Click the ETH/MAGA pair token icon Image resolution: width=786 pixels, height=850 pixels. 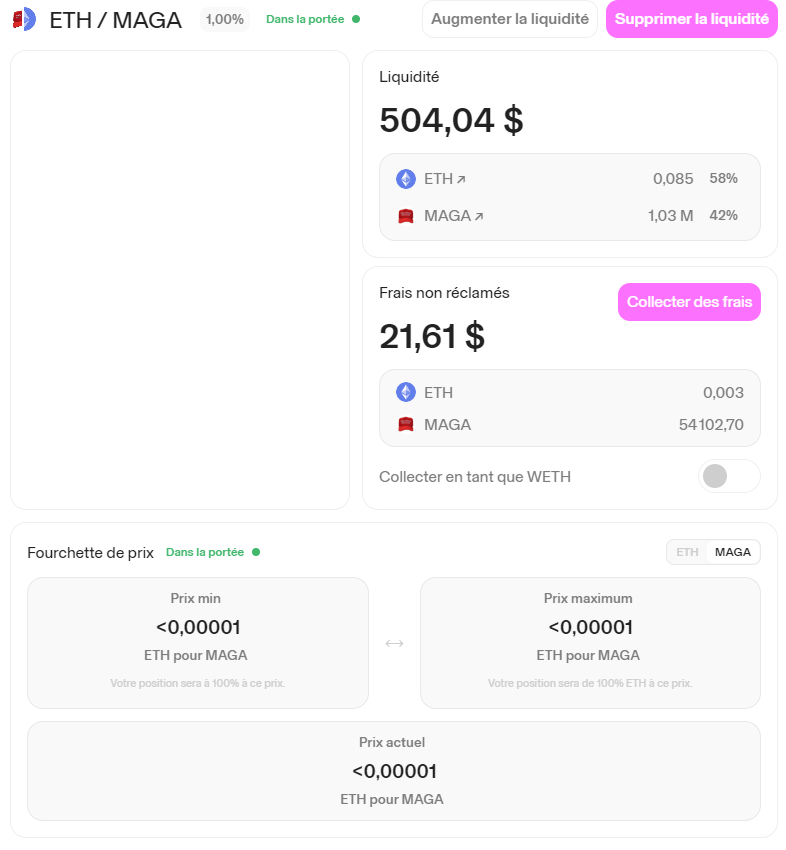[x=24, y=19]
